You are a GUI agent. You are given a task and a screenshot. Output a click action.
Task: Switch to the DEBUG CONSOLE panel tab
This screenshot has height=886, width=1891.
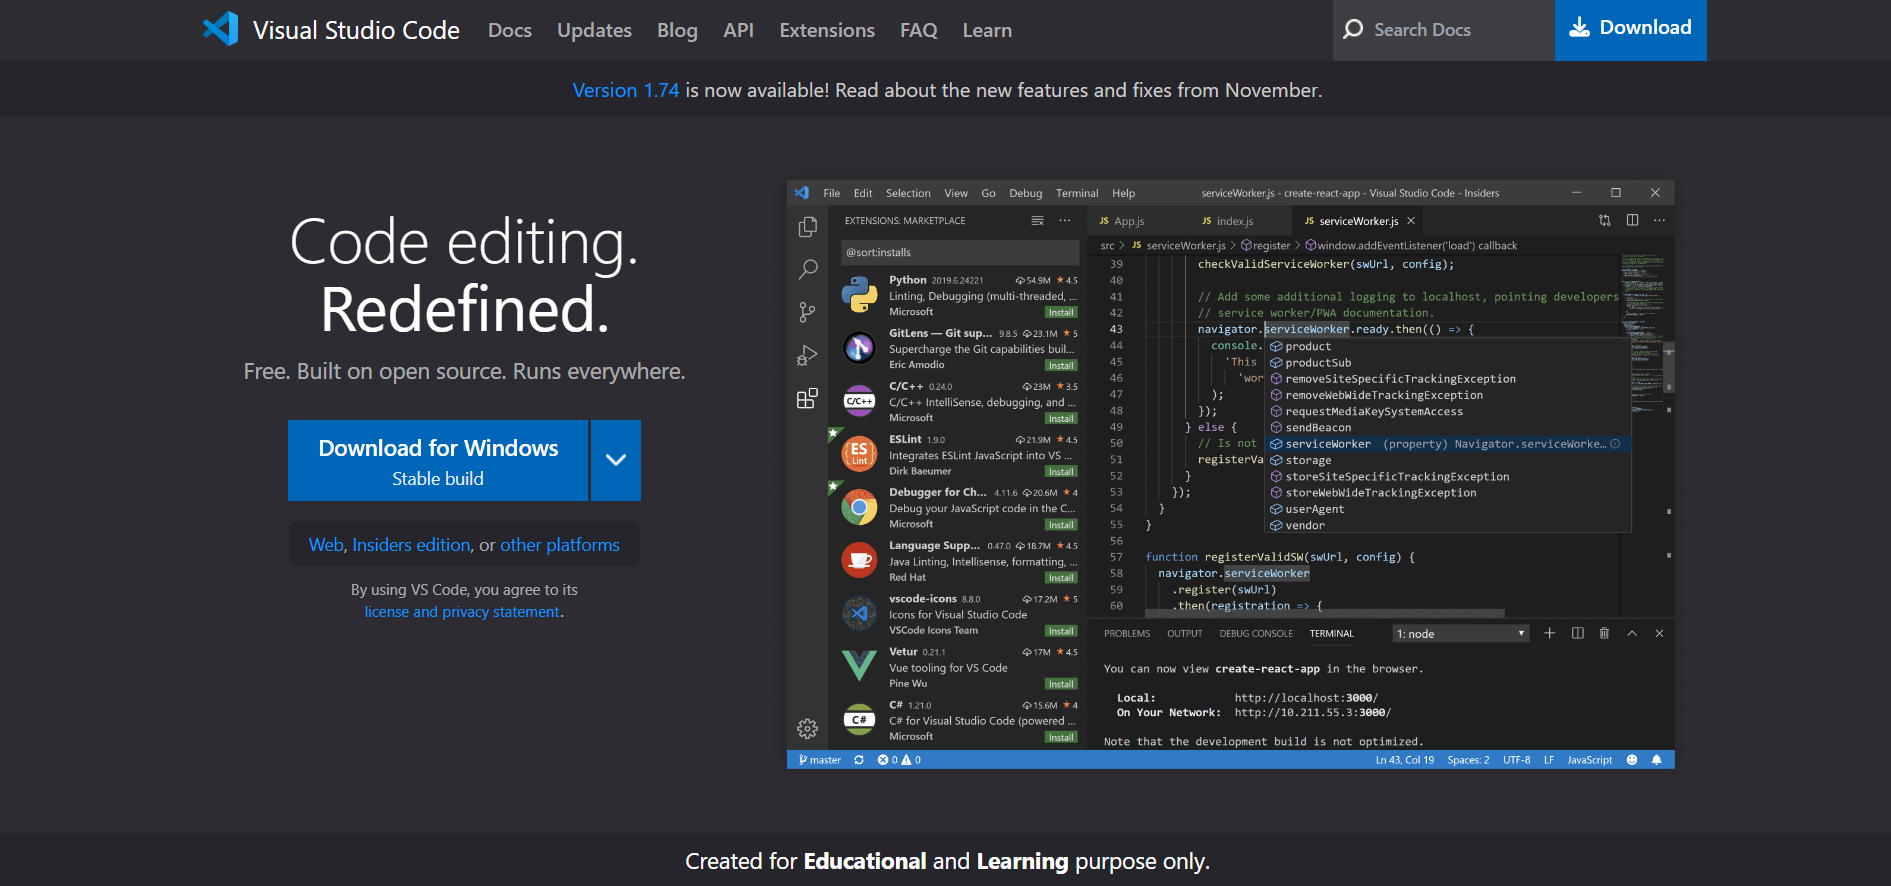point(1256,633)
